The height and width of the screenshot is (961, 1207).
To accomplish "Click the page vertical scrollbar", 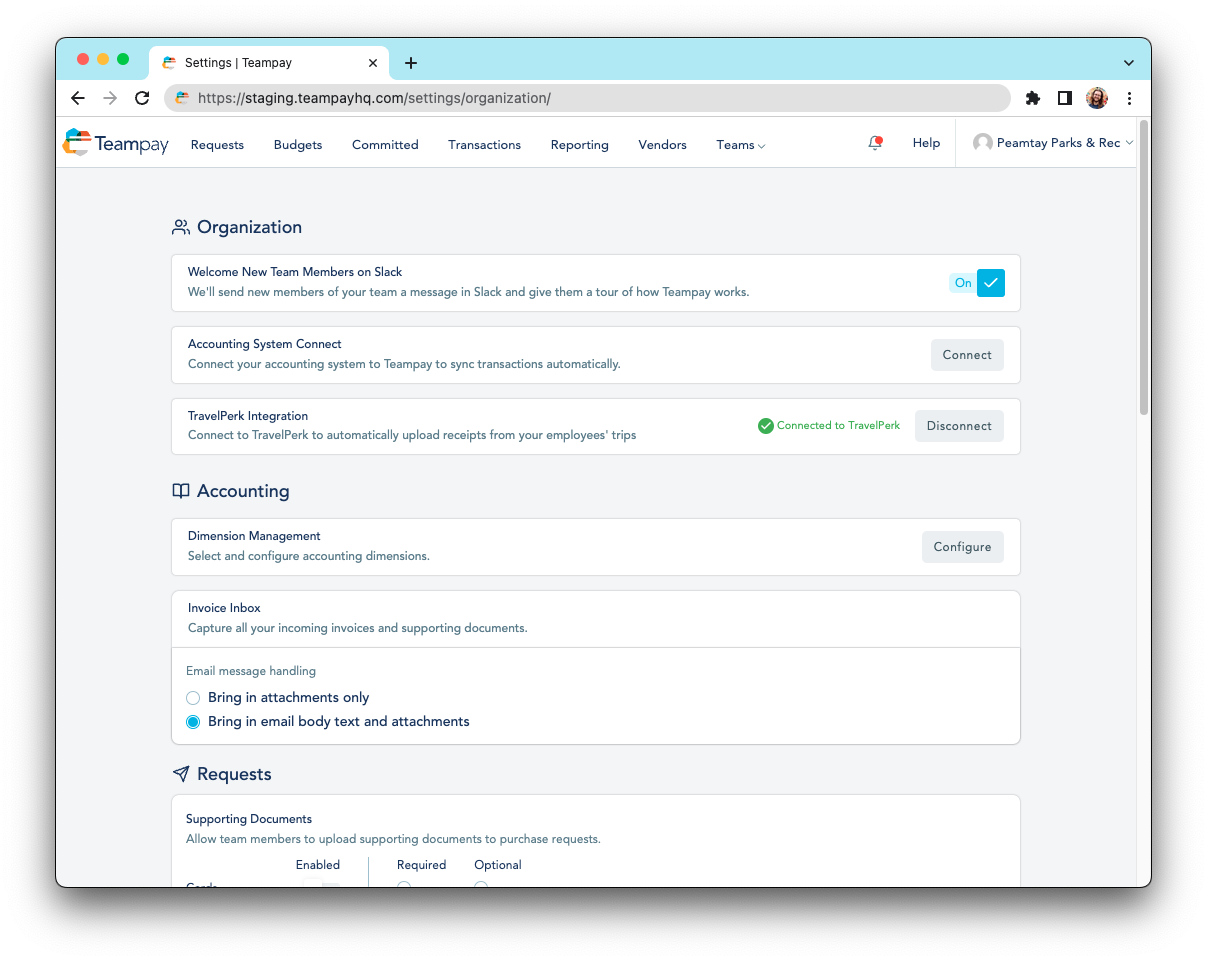I will tap(1144, 267).
